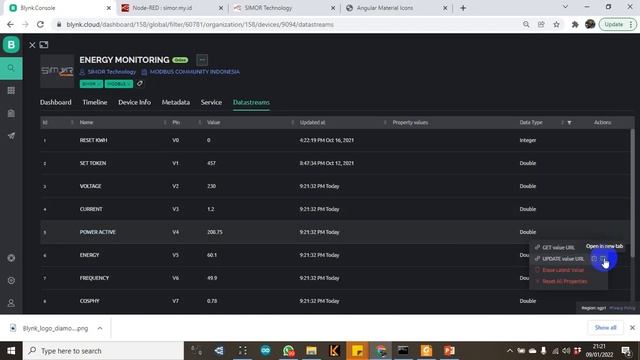This screenshot has width=640, height=360.
Task: Open the Privacy Policy link
Action: 622,308
